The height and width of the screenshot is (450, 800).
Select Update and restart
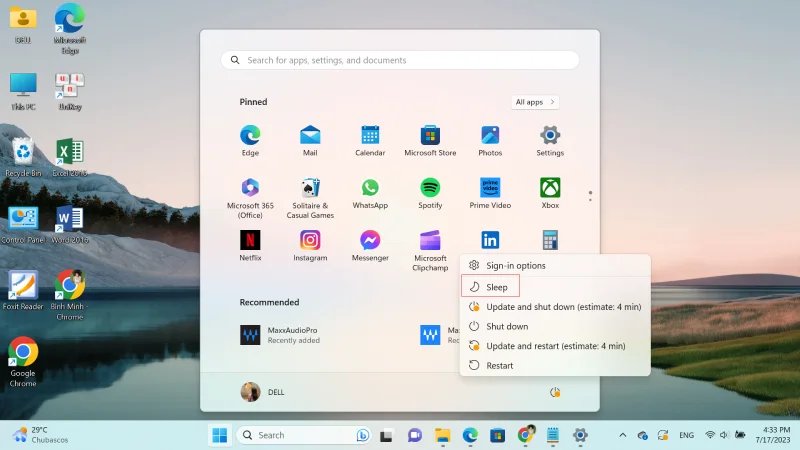555,346
